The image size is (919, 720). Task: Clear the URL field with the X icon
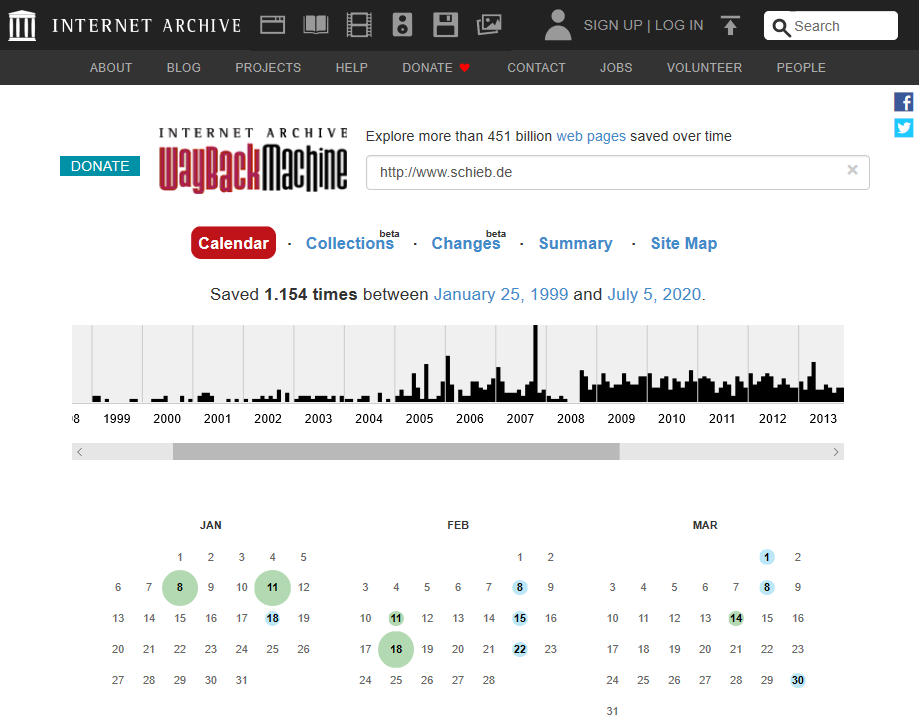[x=852, y=170]
